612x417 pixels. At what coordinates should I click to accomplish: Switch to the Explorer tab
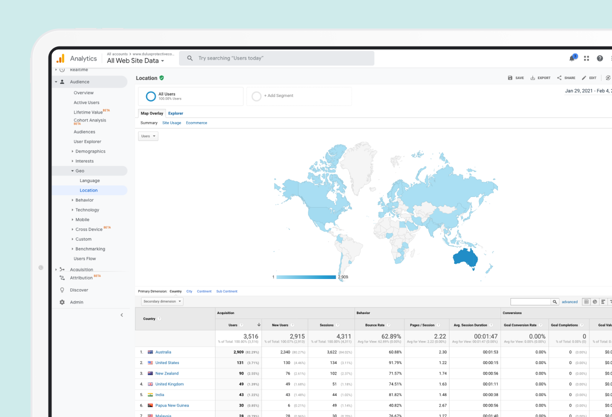coord(176,113)
